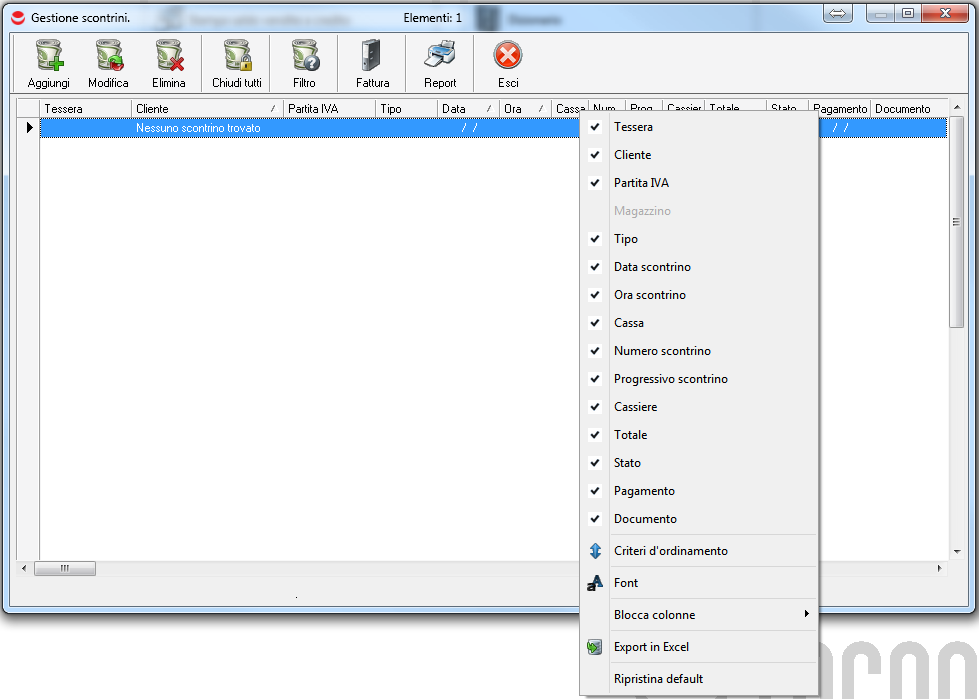Open the Report printer icon
Screen dimensions: 979x699
click(x=440, y=57)
